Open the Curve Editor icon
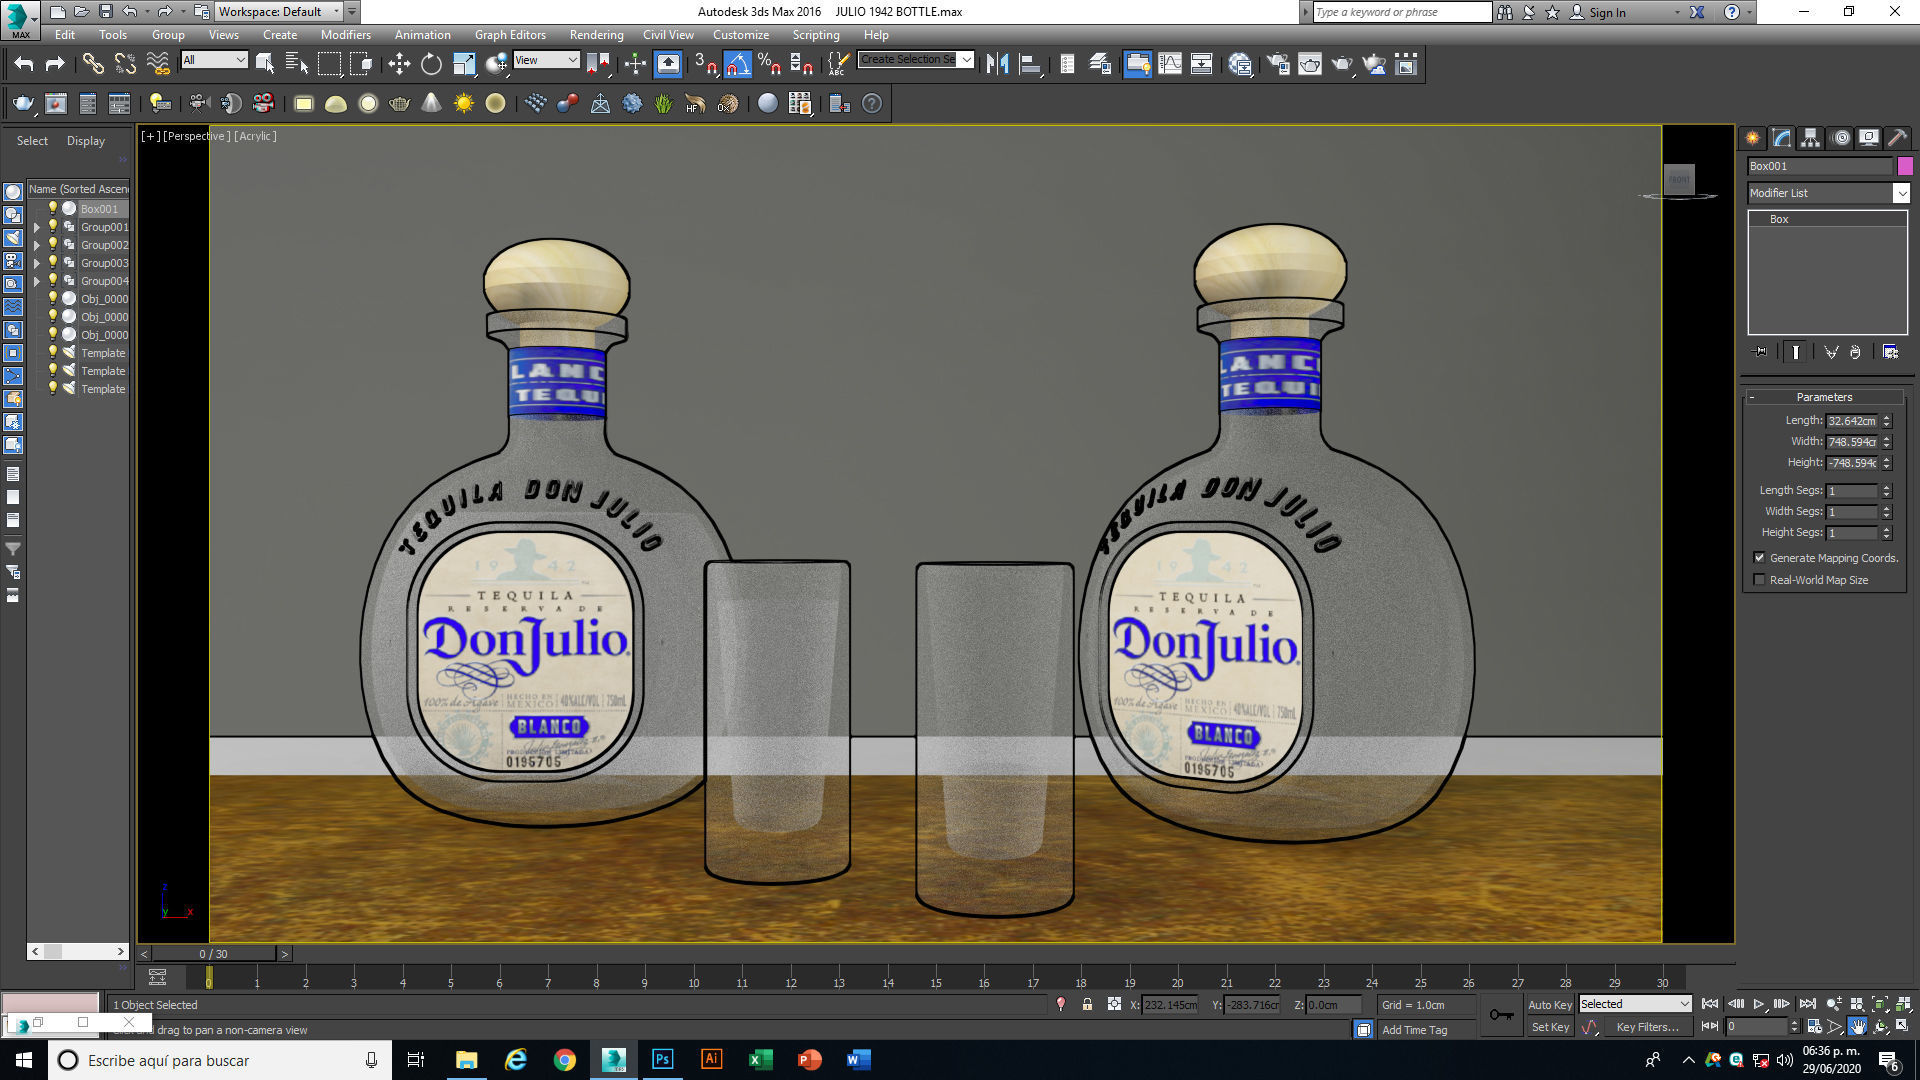 [1169, 65]
